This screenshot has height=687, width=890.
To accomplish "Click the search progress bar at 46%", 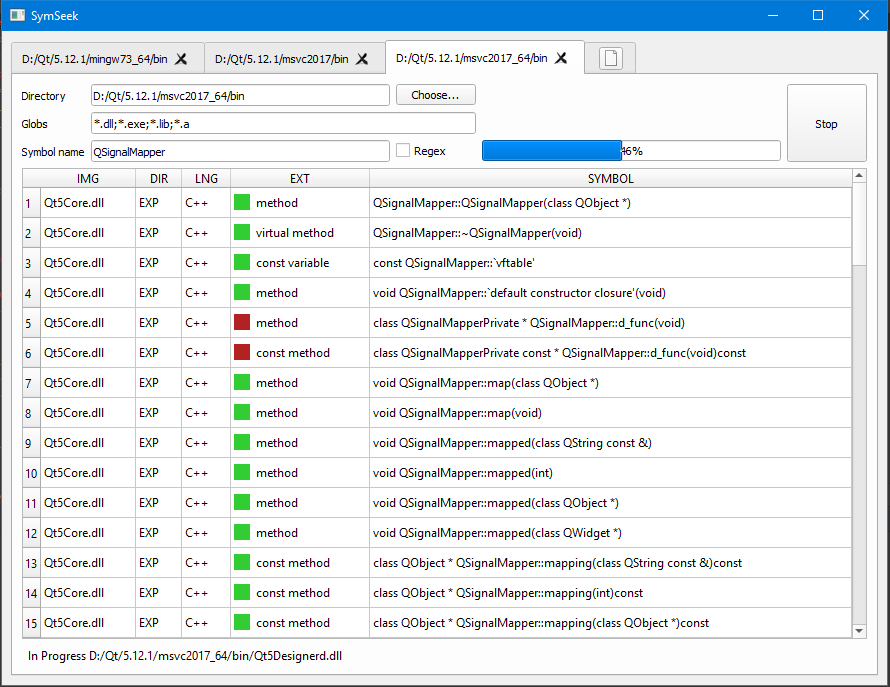I will (x=631, y=150).
